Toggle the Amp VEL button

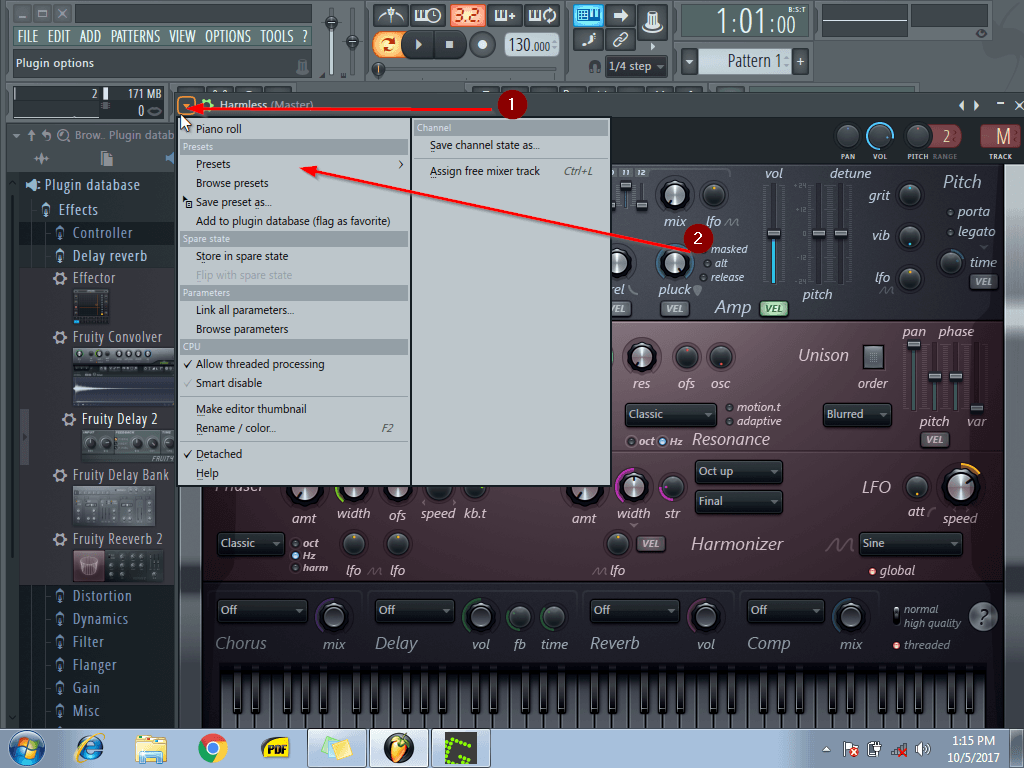click(x=774, y=308)
